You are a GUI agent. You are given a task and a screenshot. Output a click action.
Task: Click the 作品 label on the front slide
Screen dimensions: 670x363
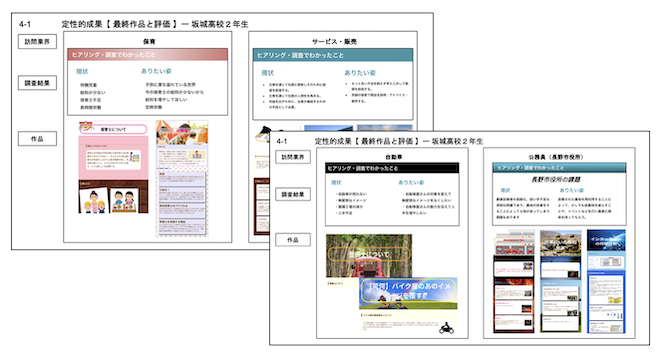pos(293,240)
